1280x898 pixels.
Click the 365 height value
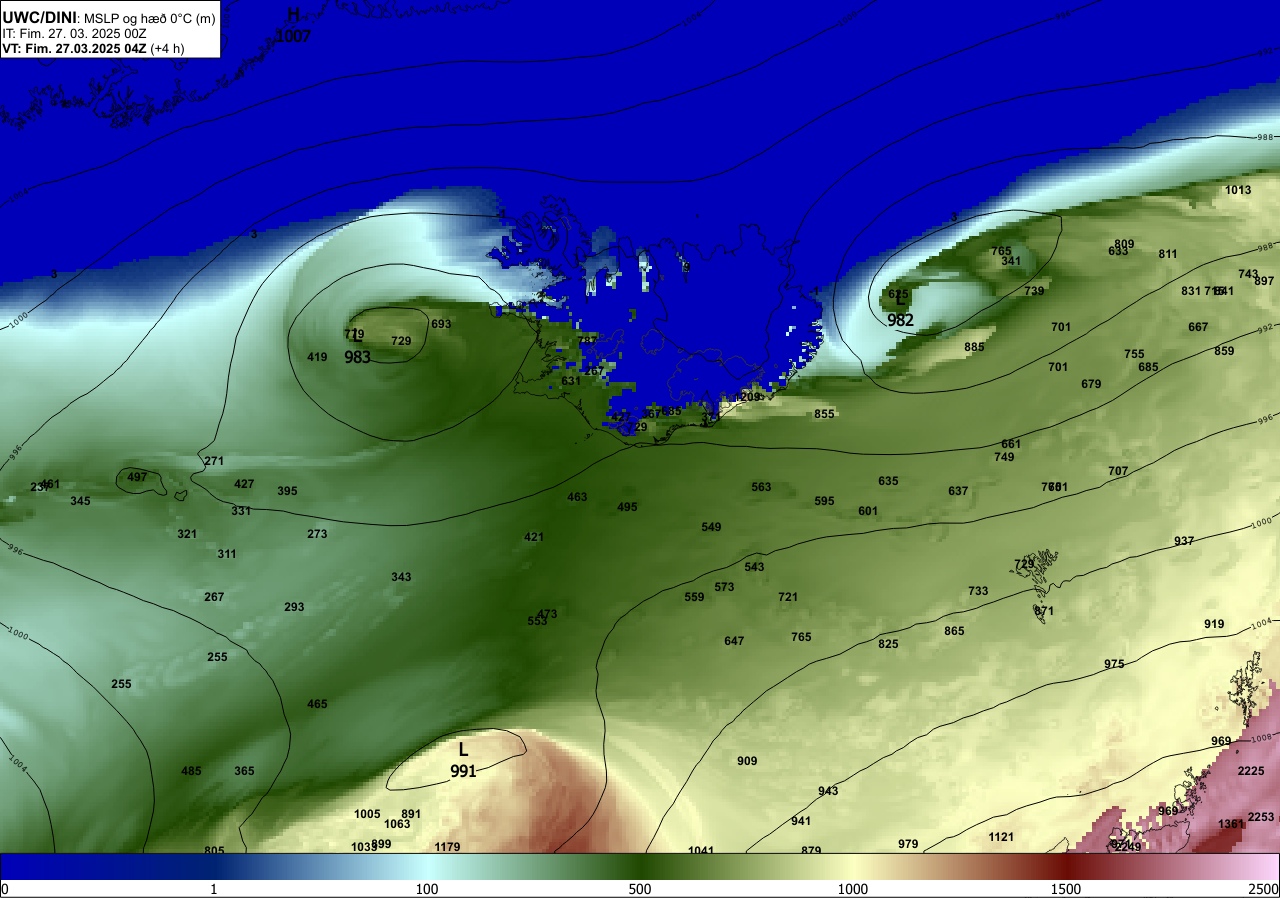[244, 771]
